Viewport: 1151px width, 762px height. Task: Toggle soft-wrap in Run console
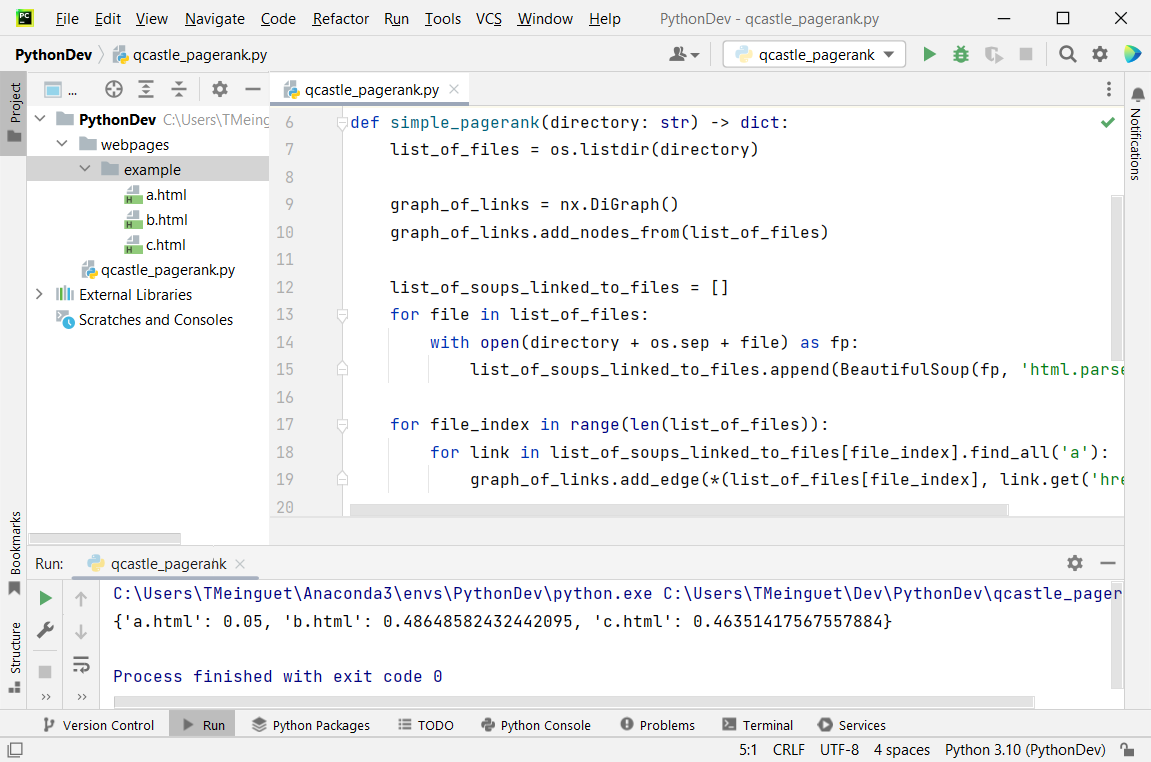81,664
